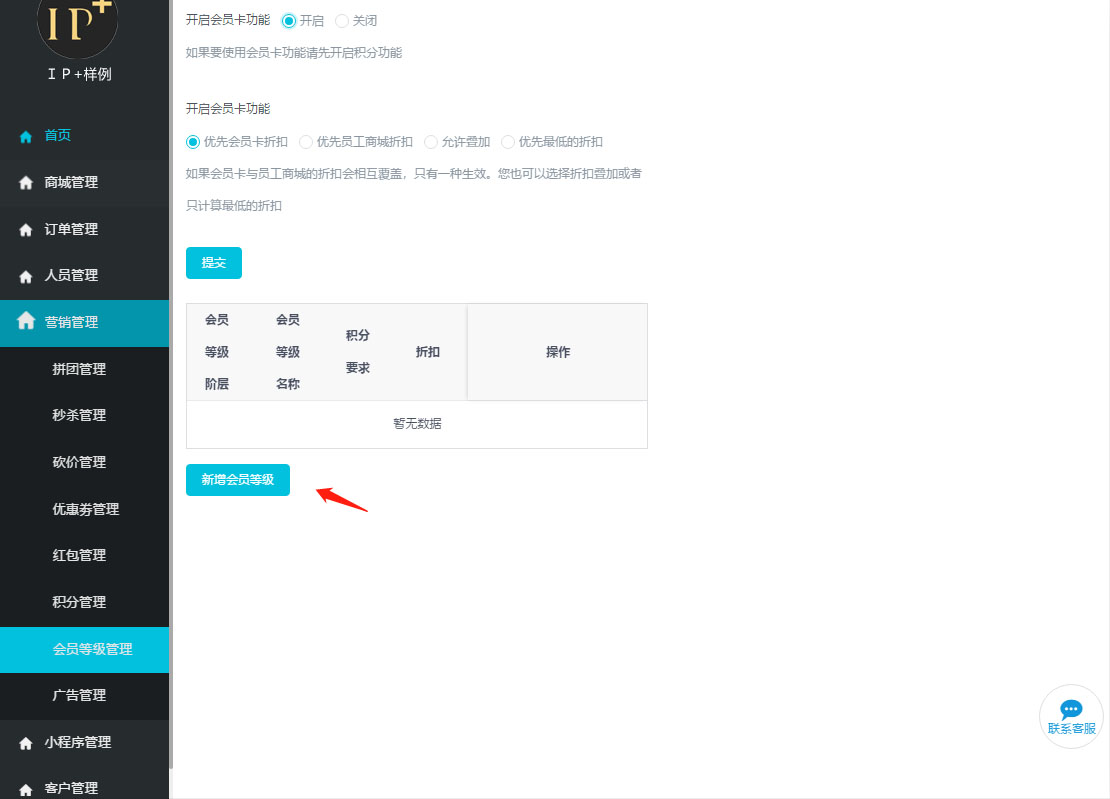Choose 优先员工商城折扣 radio option

click(306, 142)
